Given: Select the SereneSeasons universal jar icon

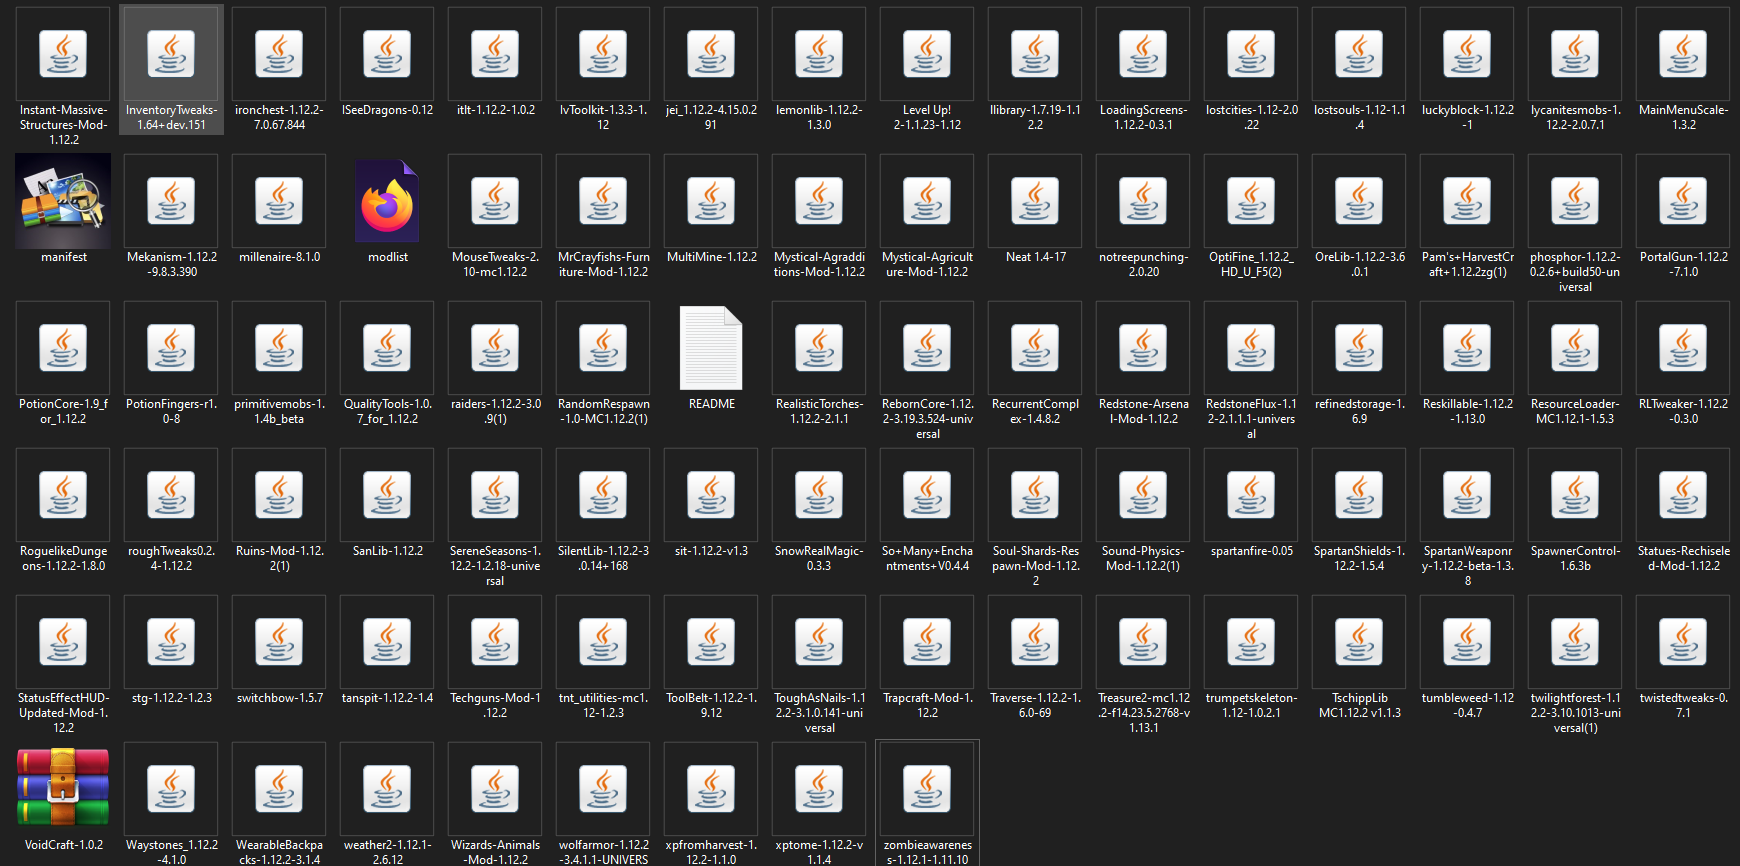Looking at the screenshot, I should (495, 495).
